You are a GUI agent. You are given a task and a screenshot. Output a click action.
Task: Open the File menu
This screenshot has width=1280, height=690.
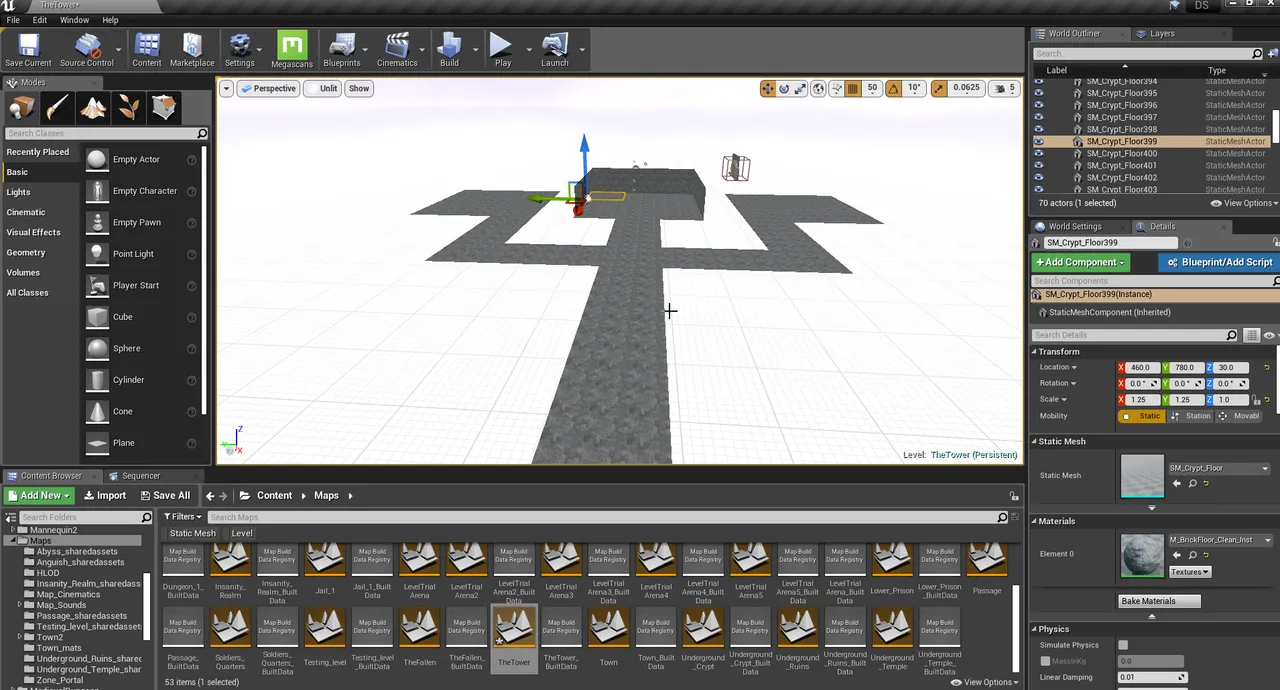coord(13,20)
